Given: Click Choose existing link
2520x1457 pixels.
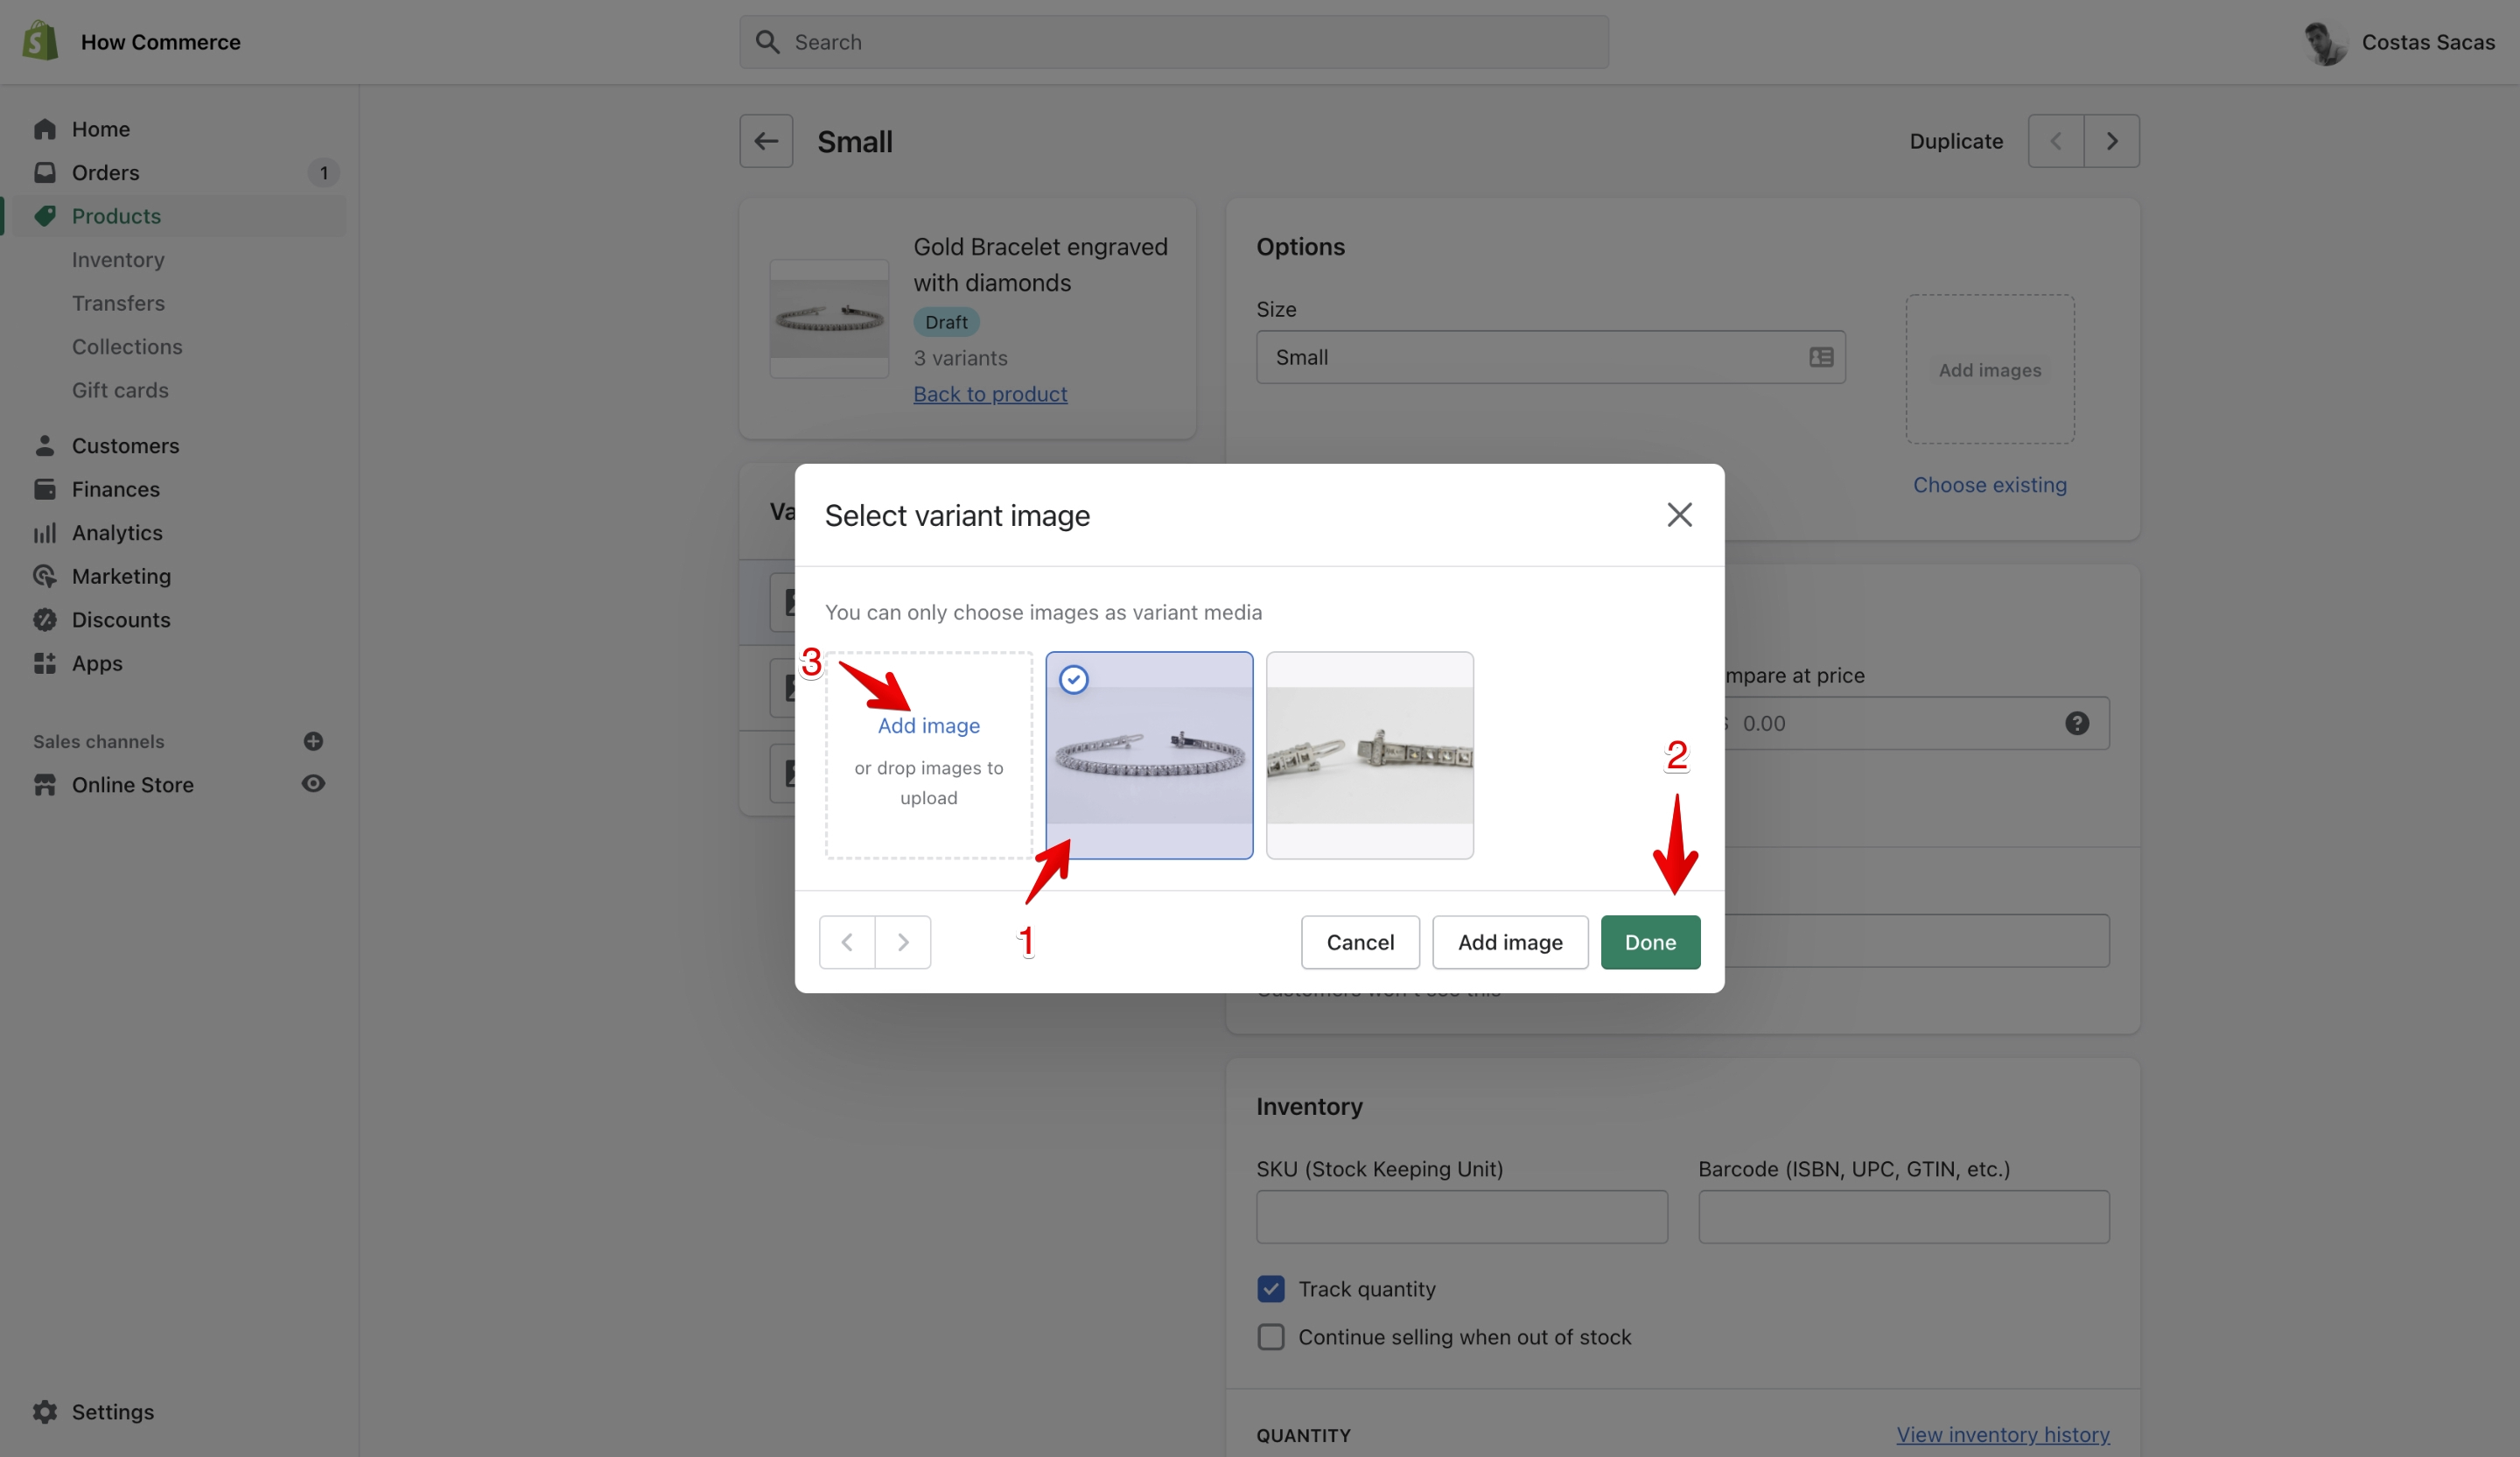Looking at the screenshot, I should coord(1989,484).
